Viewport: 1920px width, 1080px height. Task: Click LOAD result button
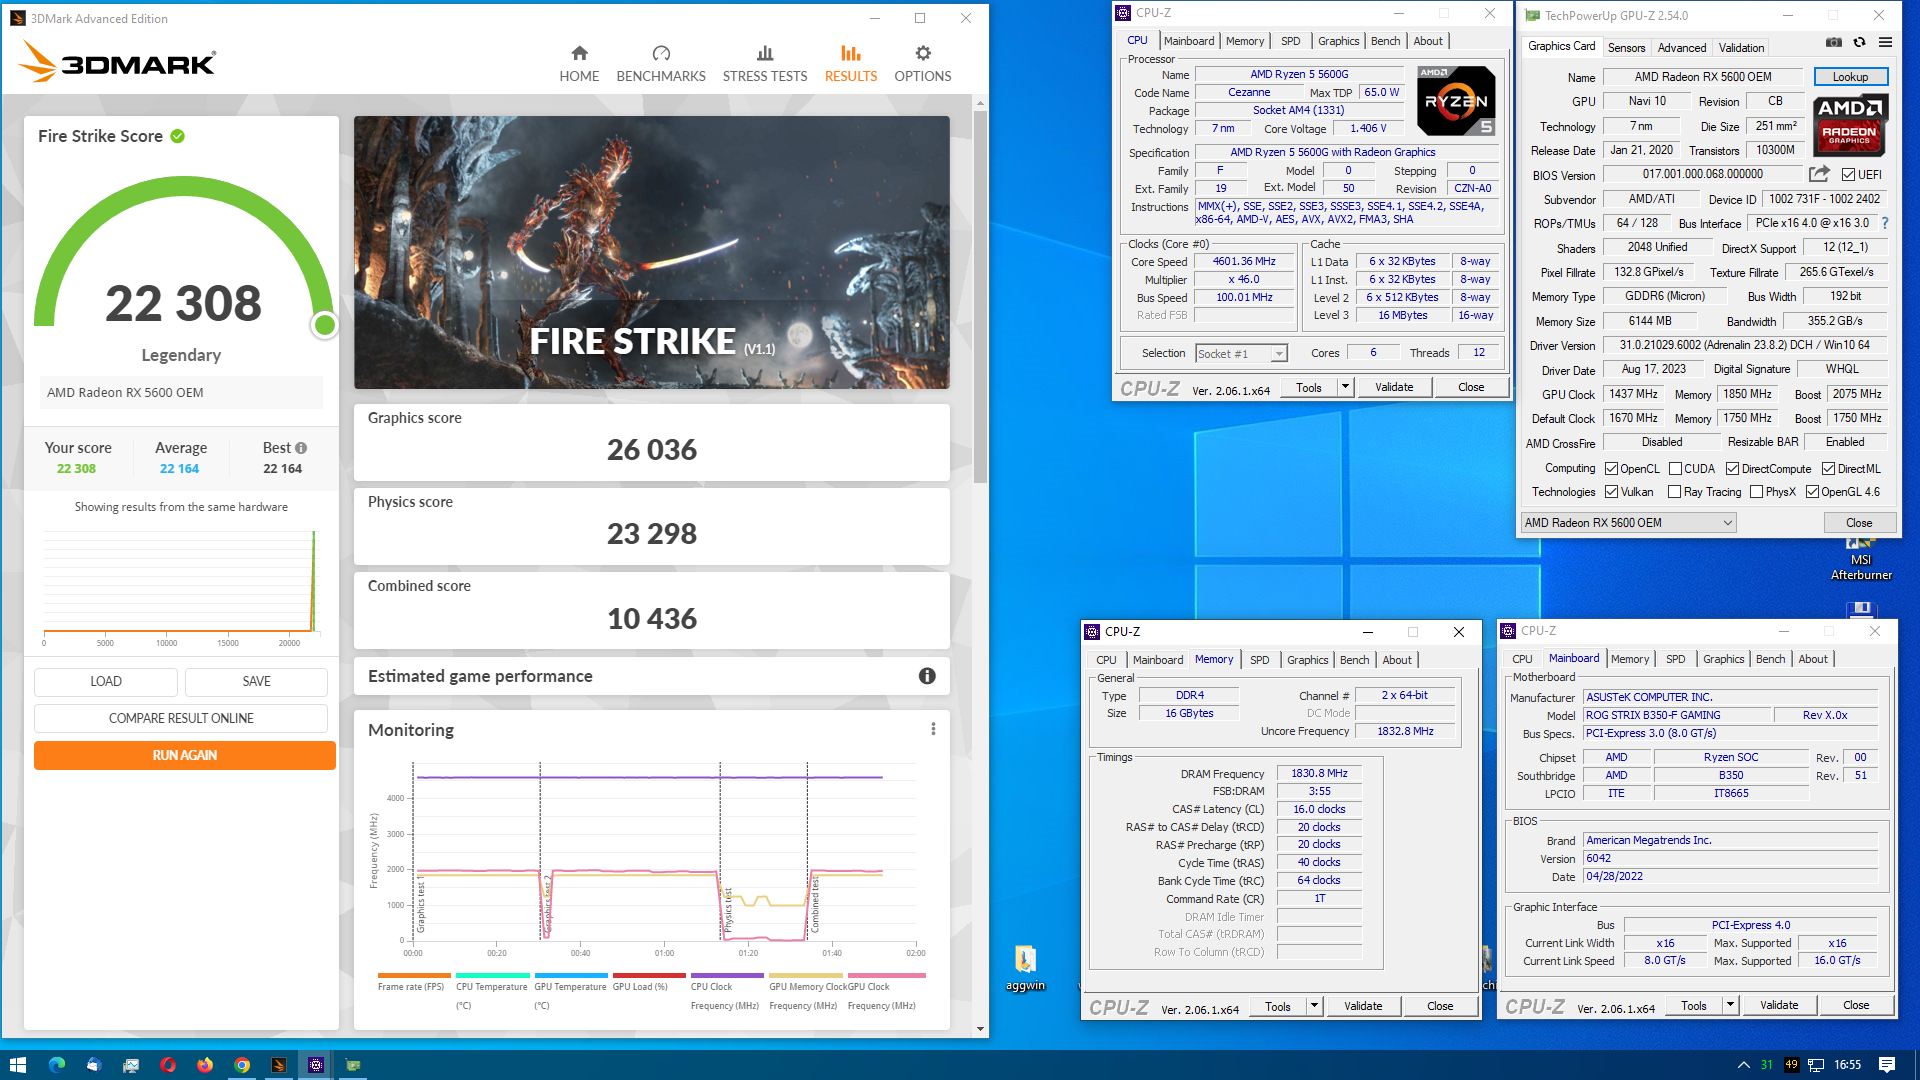click(106, 681)
